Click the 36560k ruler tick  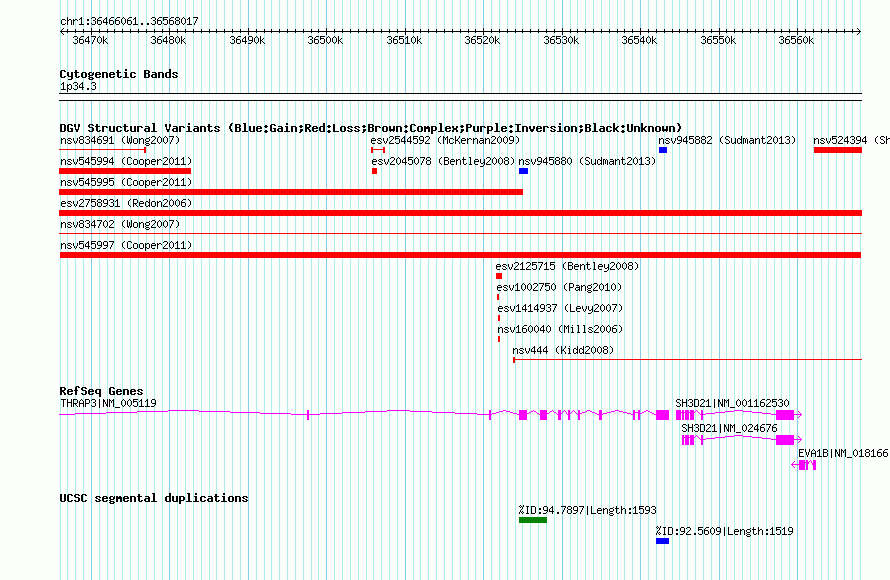pos(796,40)
